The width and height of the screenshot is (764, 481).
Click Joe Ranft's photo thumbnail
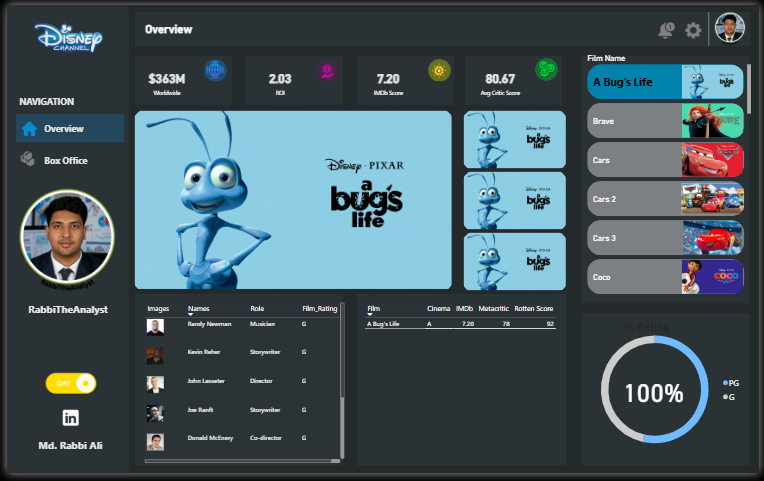click(x=155, y=413)
